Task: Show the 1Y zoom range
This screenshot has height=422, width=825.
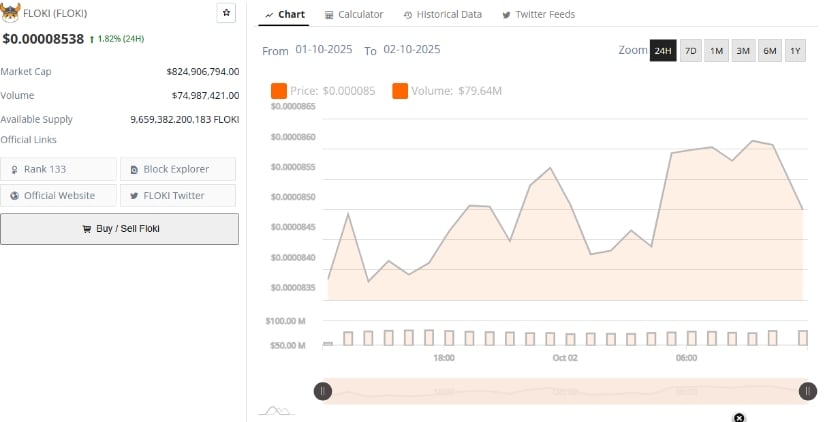Action: 795,51
